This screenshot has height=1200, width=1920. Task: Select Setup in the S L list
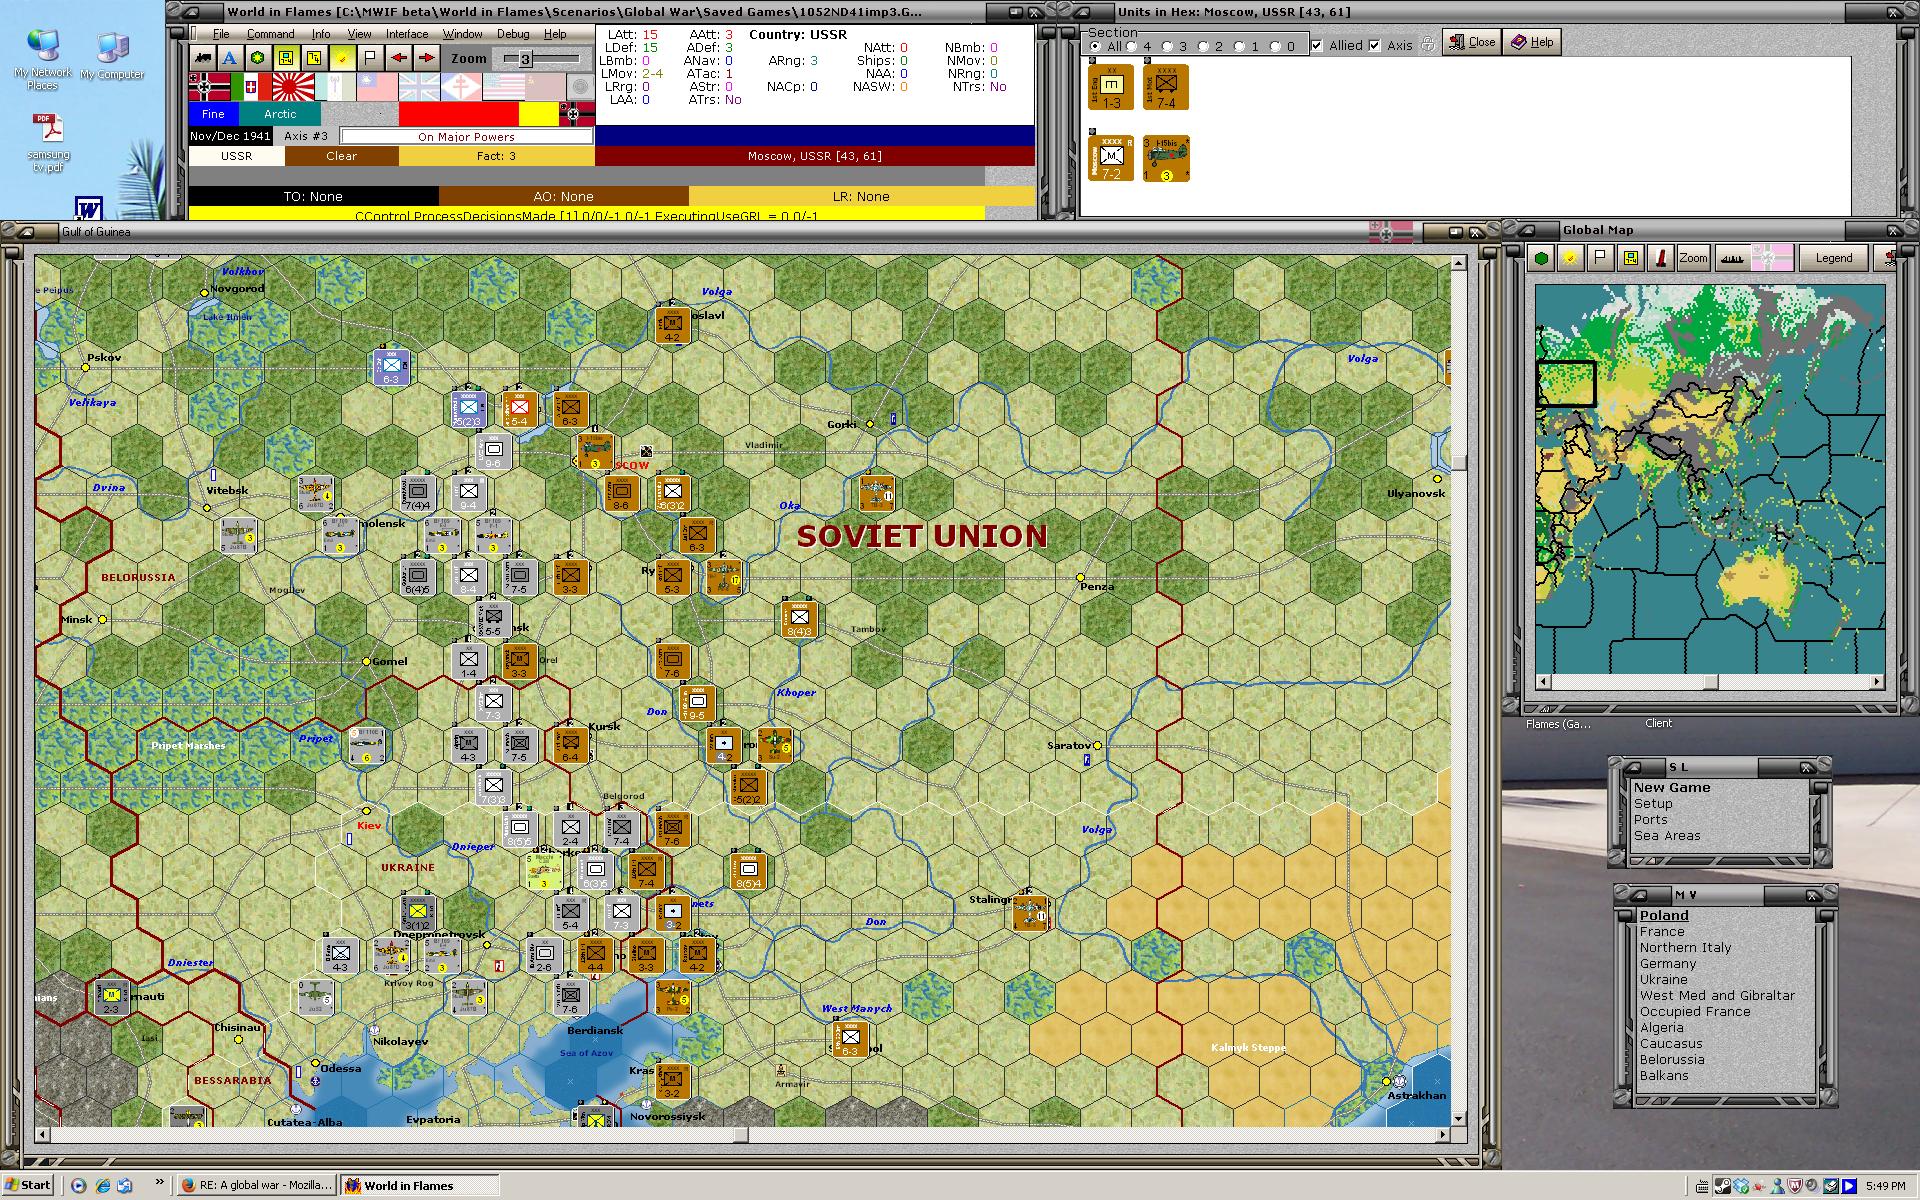coord(1653,804)
